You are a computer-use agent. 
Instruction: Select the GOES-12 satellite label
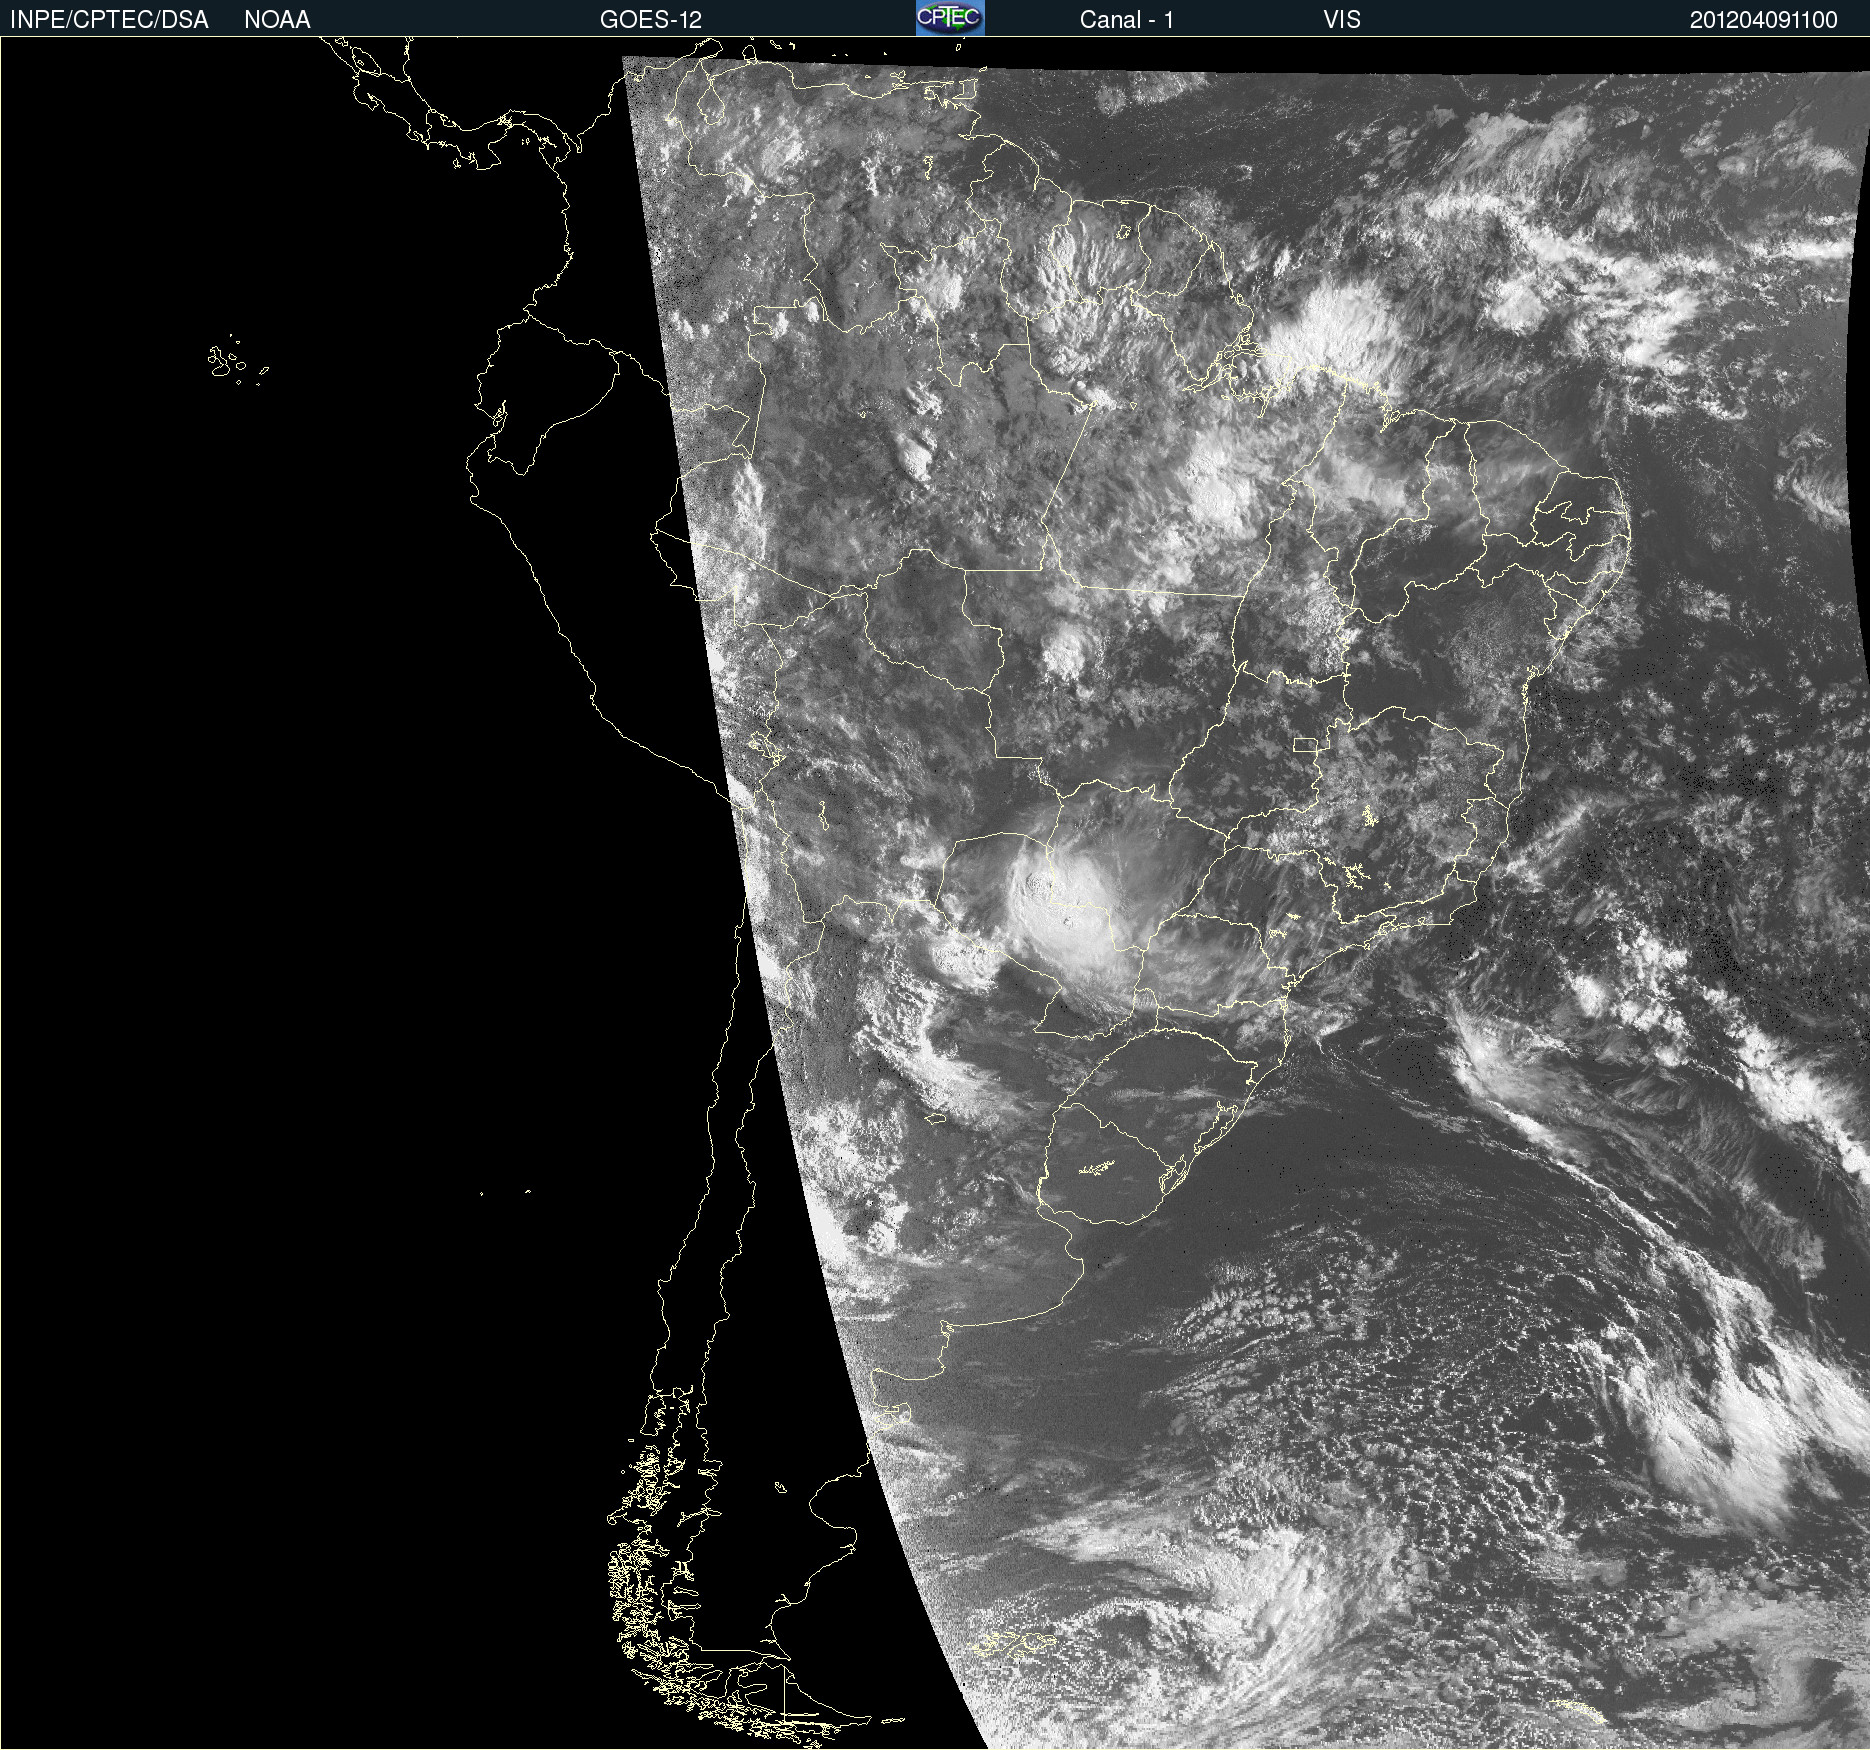(651, 20)
